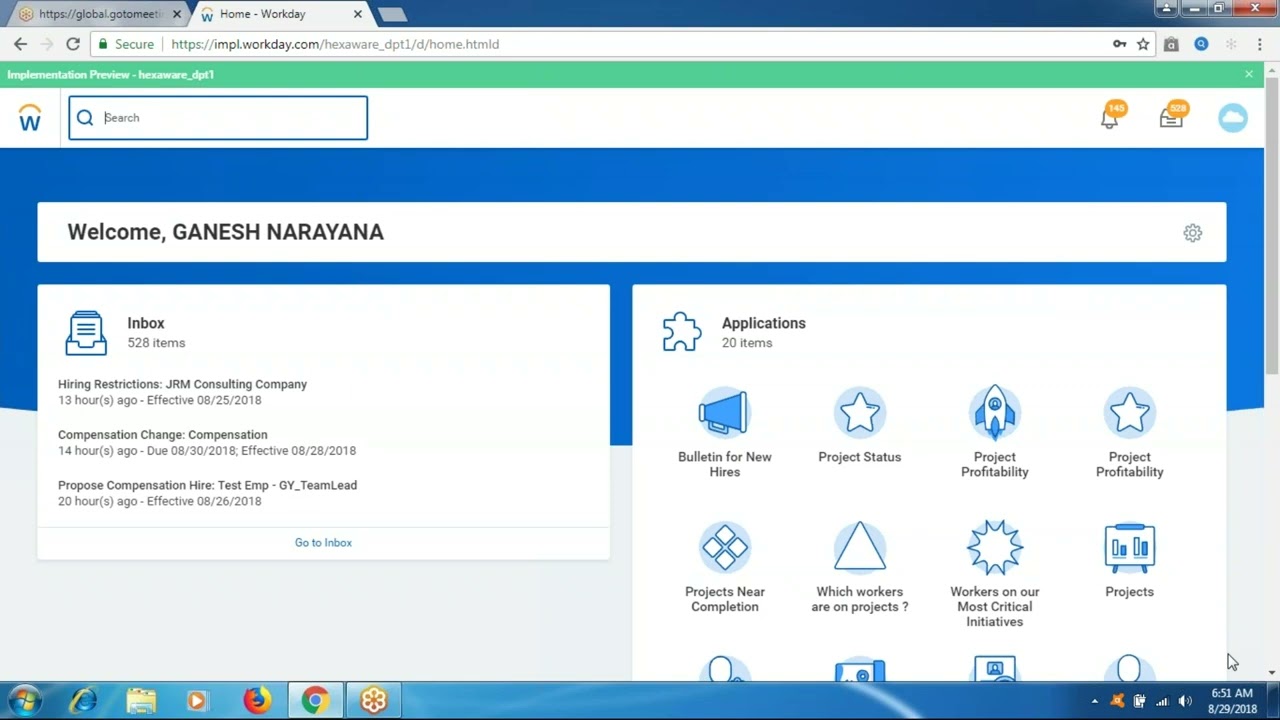Close the gotomeeting browser tab

[177, 14]
